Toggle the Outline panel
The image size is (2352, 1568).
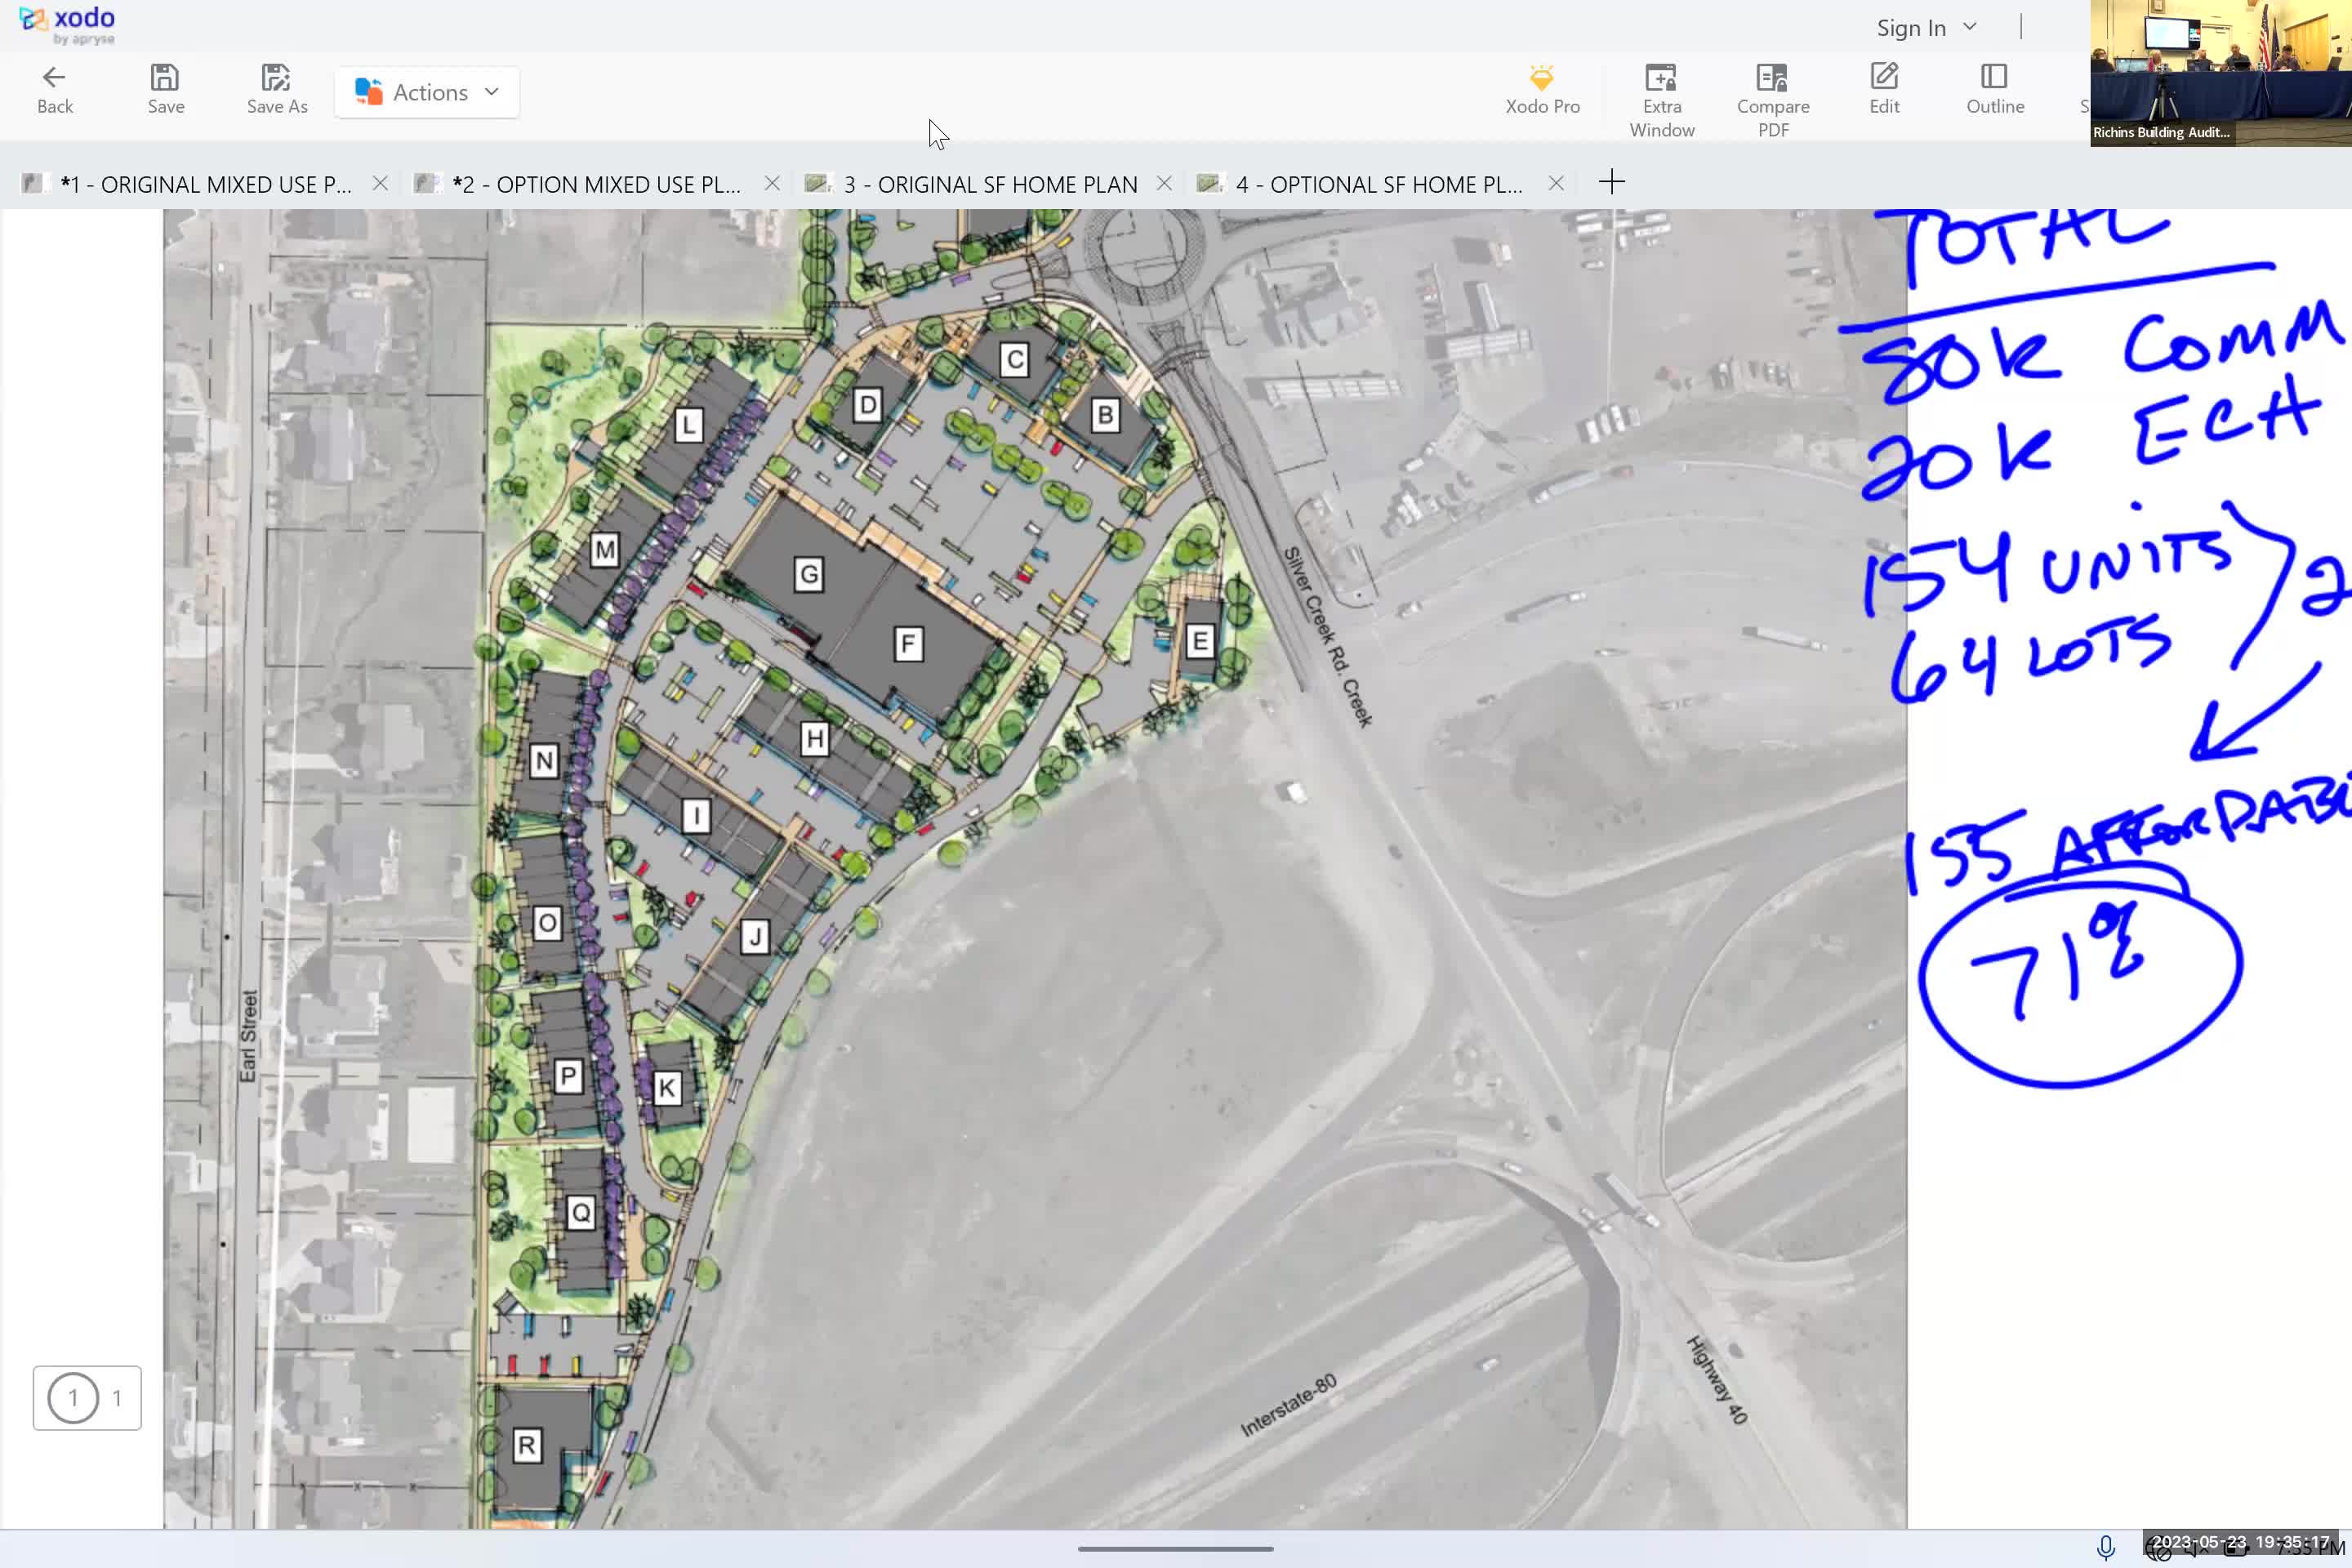(x=1994, y=90)
